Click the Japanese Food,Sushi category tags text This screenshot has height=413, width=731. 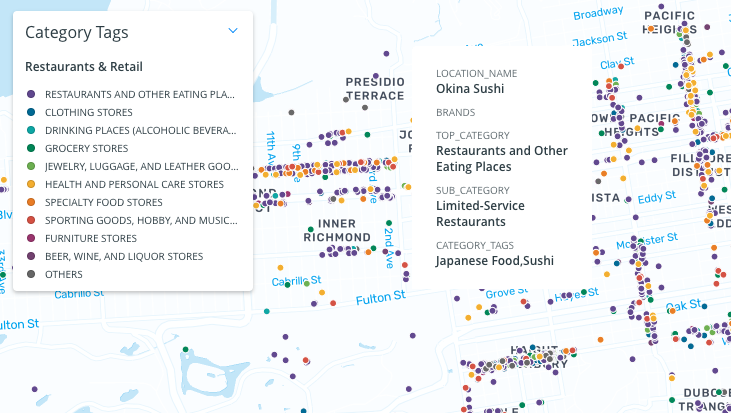click(495, 261)
